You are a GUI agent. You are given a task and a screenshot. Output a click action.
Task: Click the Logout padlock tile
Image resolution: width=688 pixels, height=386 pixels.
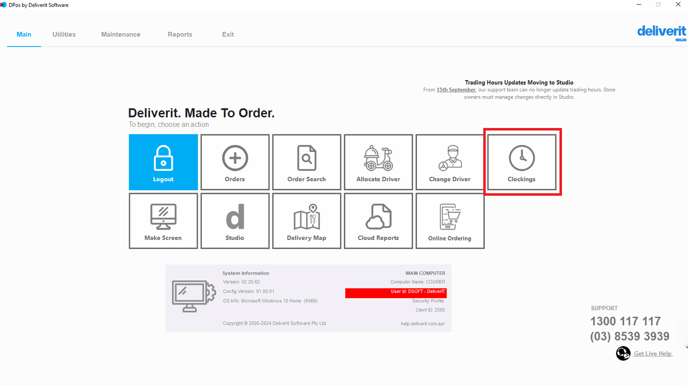tap(163, 162)
